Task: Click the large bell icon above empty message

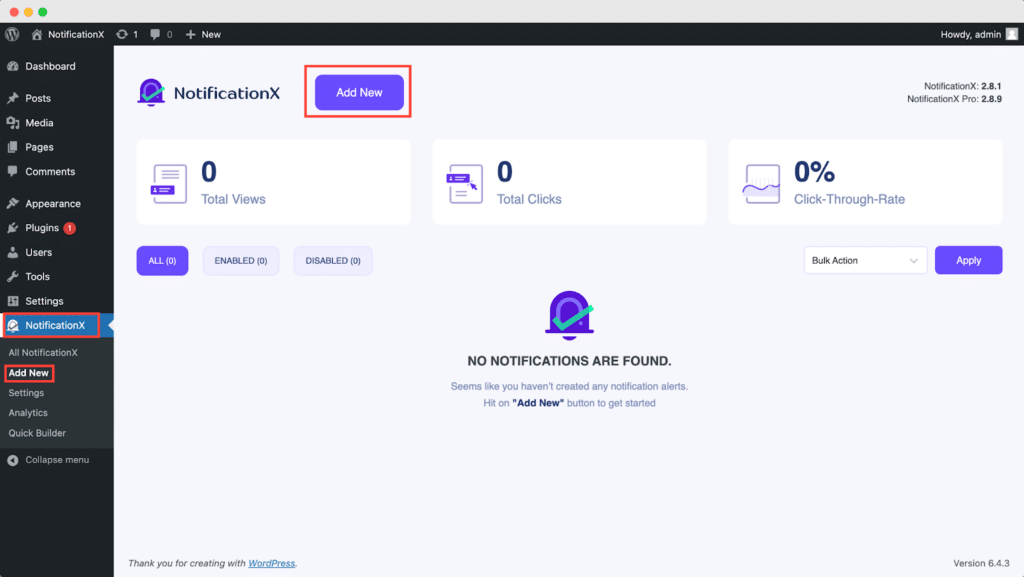Action: [569, 315]
